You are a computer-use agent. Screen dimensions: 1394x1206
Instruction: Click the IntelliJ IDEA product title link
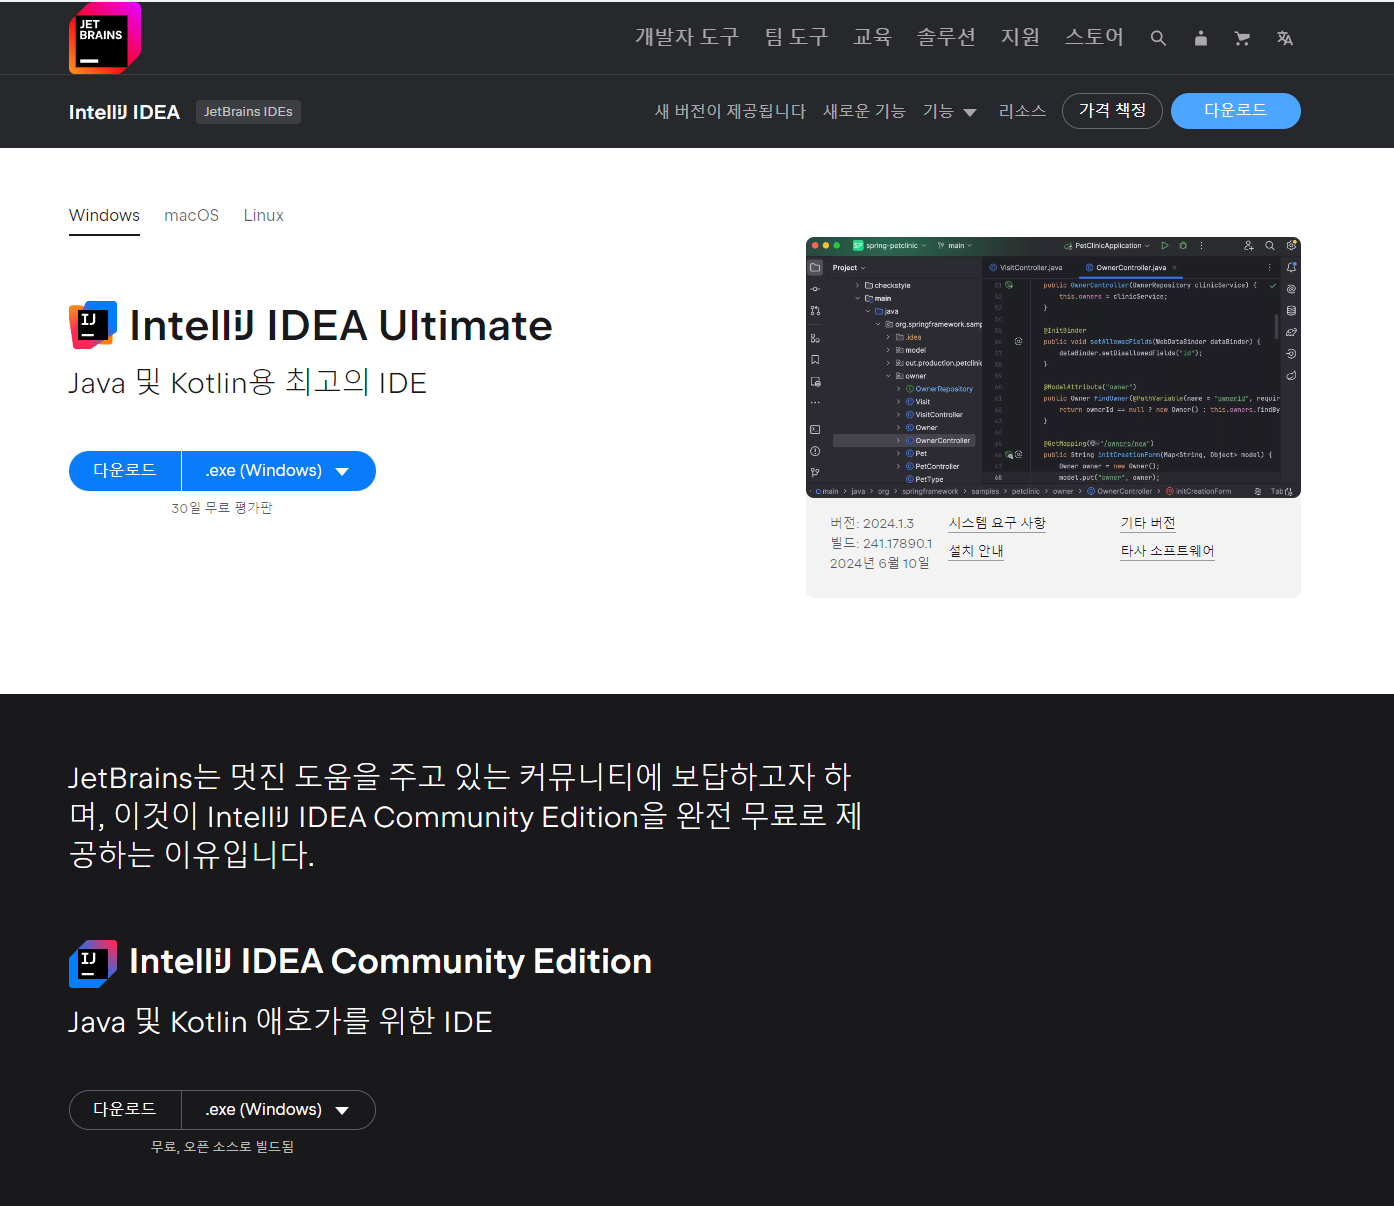click(124, 112)
